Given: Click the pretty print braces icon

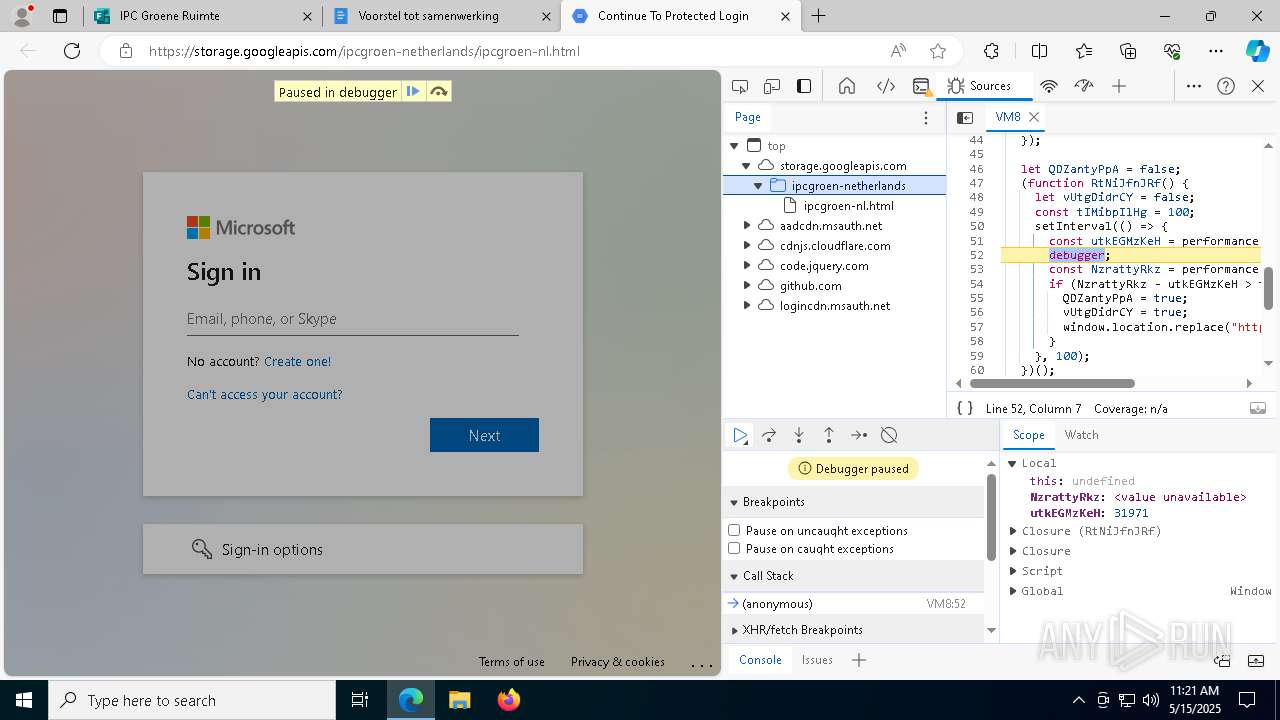Looking at the screenshot, I should point(965,408).
